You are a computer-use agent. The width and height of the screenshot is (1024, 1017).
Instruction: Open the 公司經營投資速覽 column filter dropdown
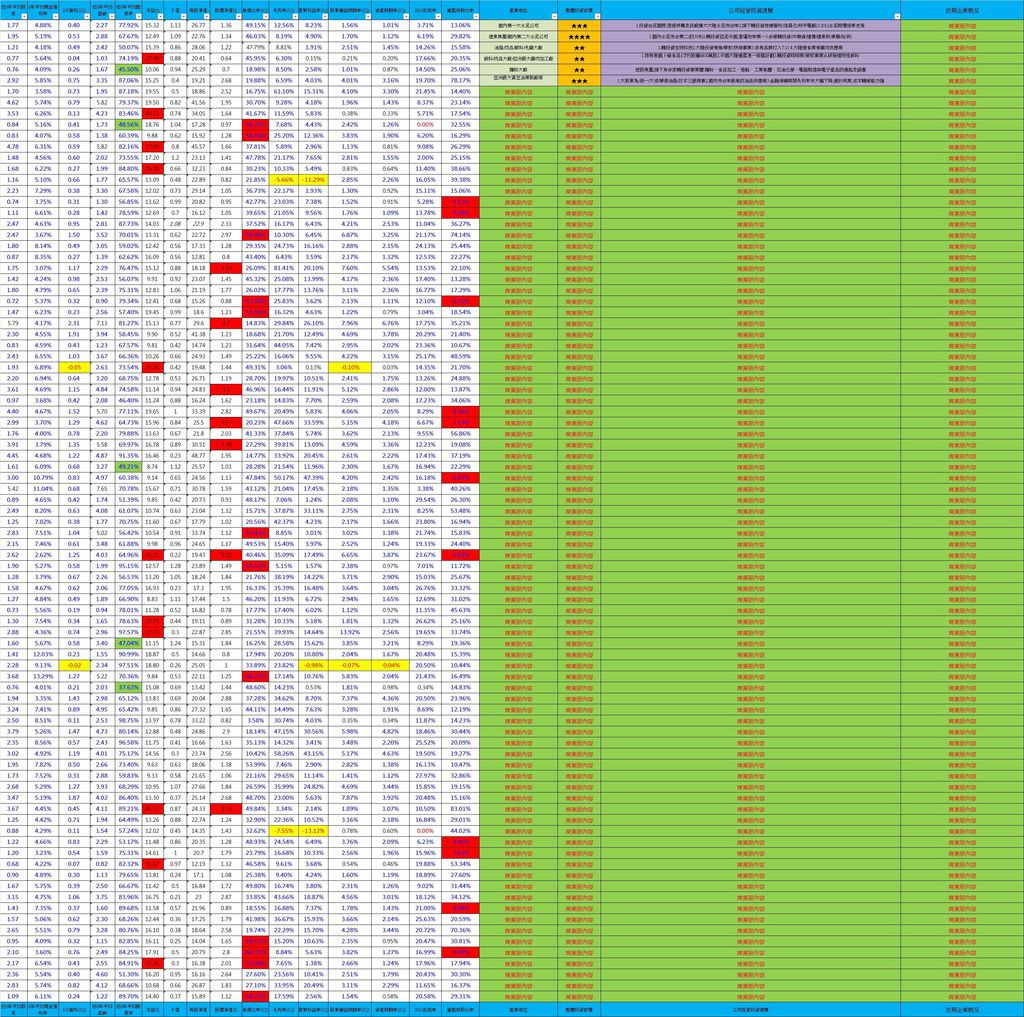[897, 16]
